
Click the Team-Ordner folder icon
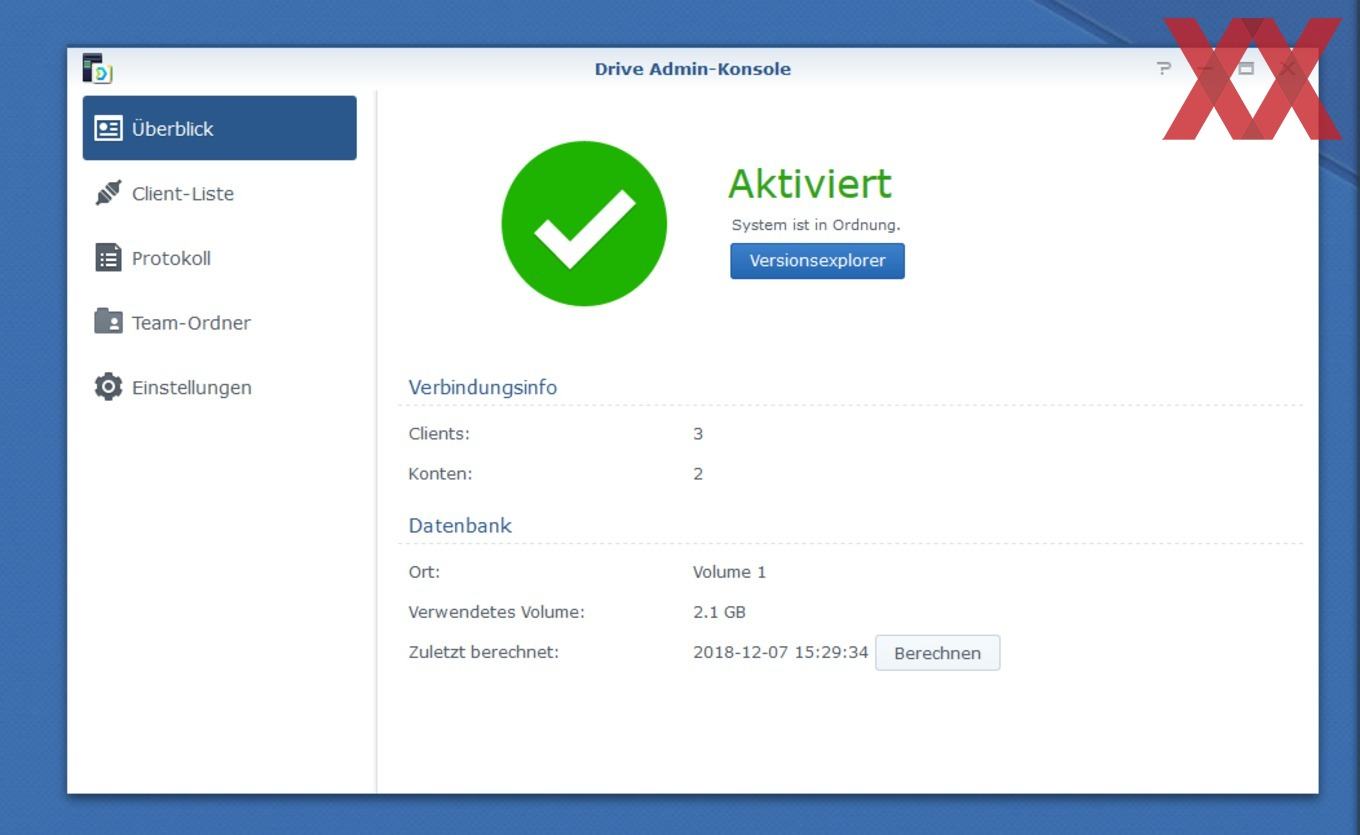(x=108, y=321)
